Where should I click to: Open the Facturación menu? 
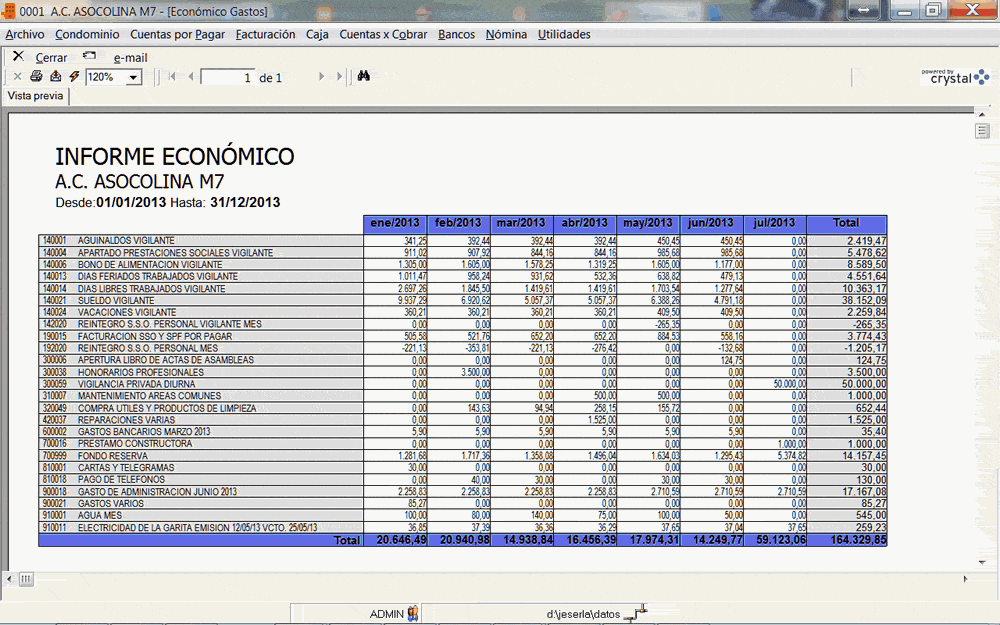click(x=265, y=34)
